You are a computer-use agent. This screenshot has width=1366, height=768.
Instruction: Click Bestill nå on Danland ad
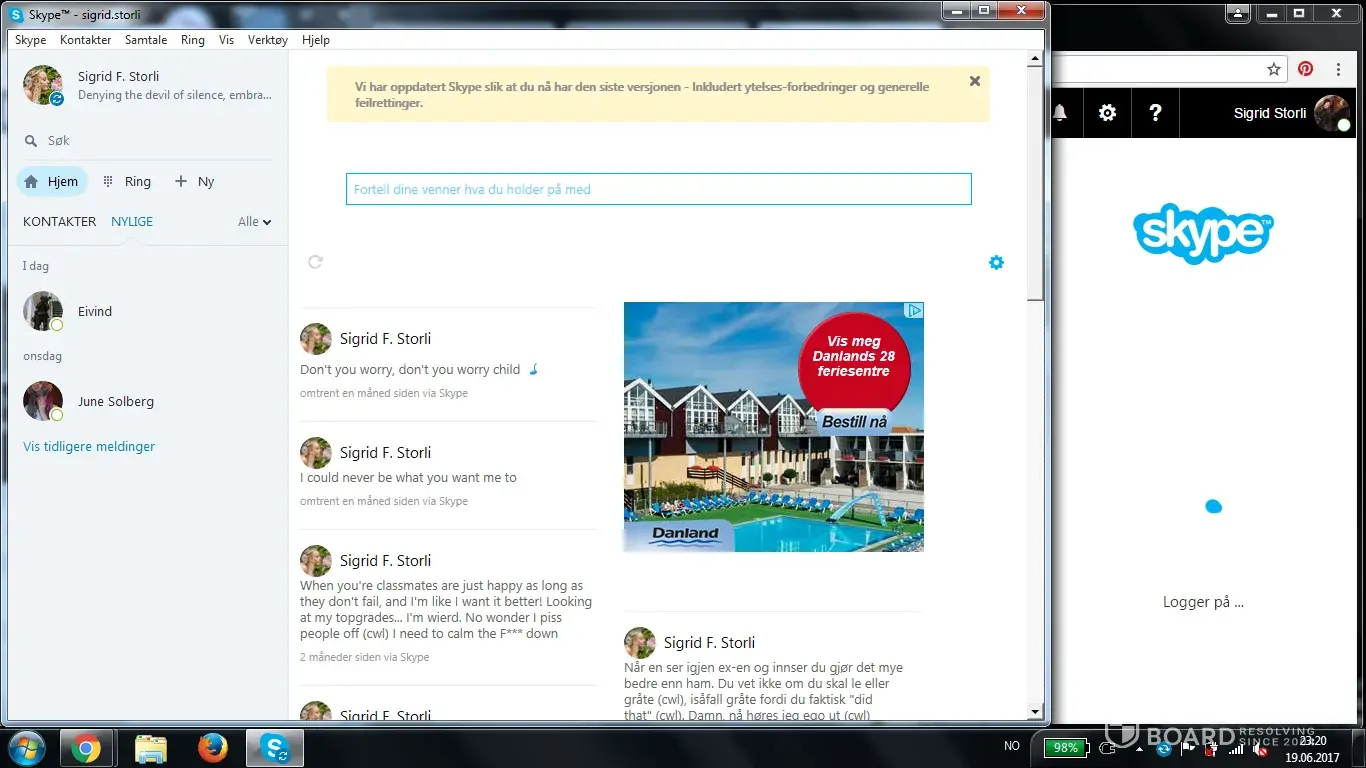854,422
